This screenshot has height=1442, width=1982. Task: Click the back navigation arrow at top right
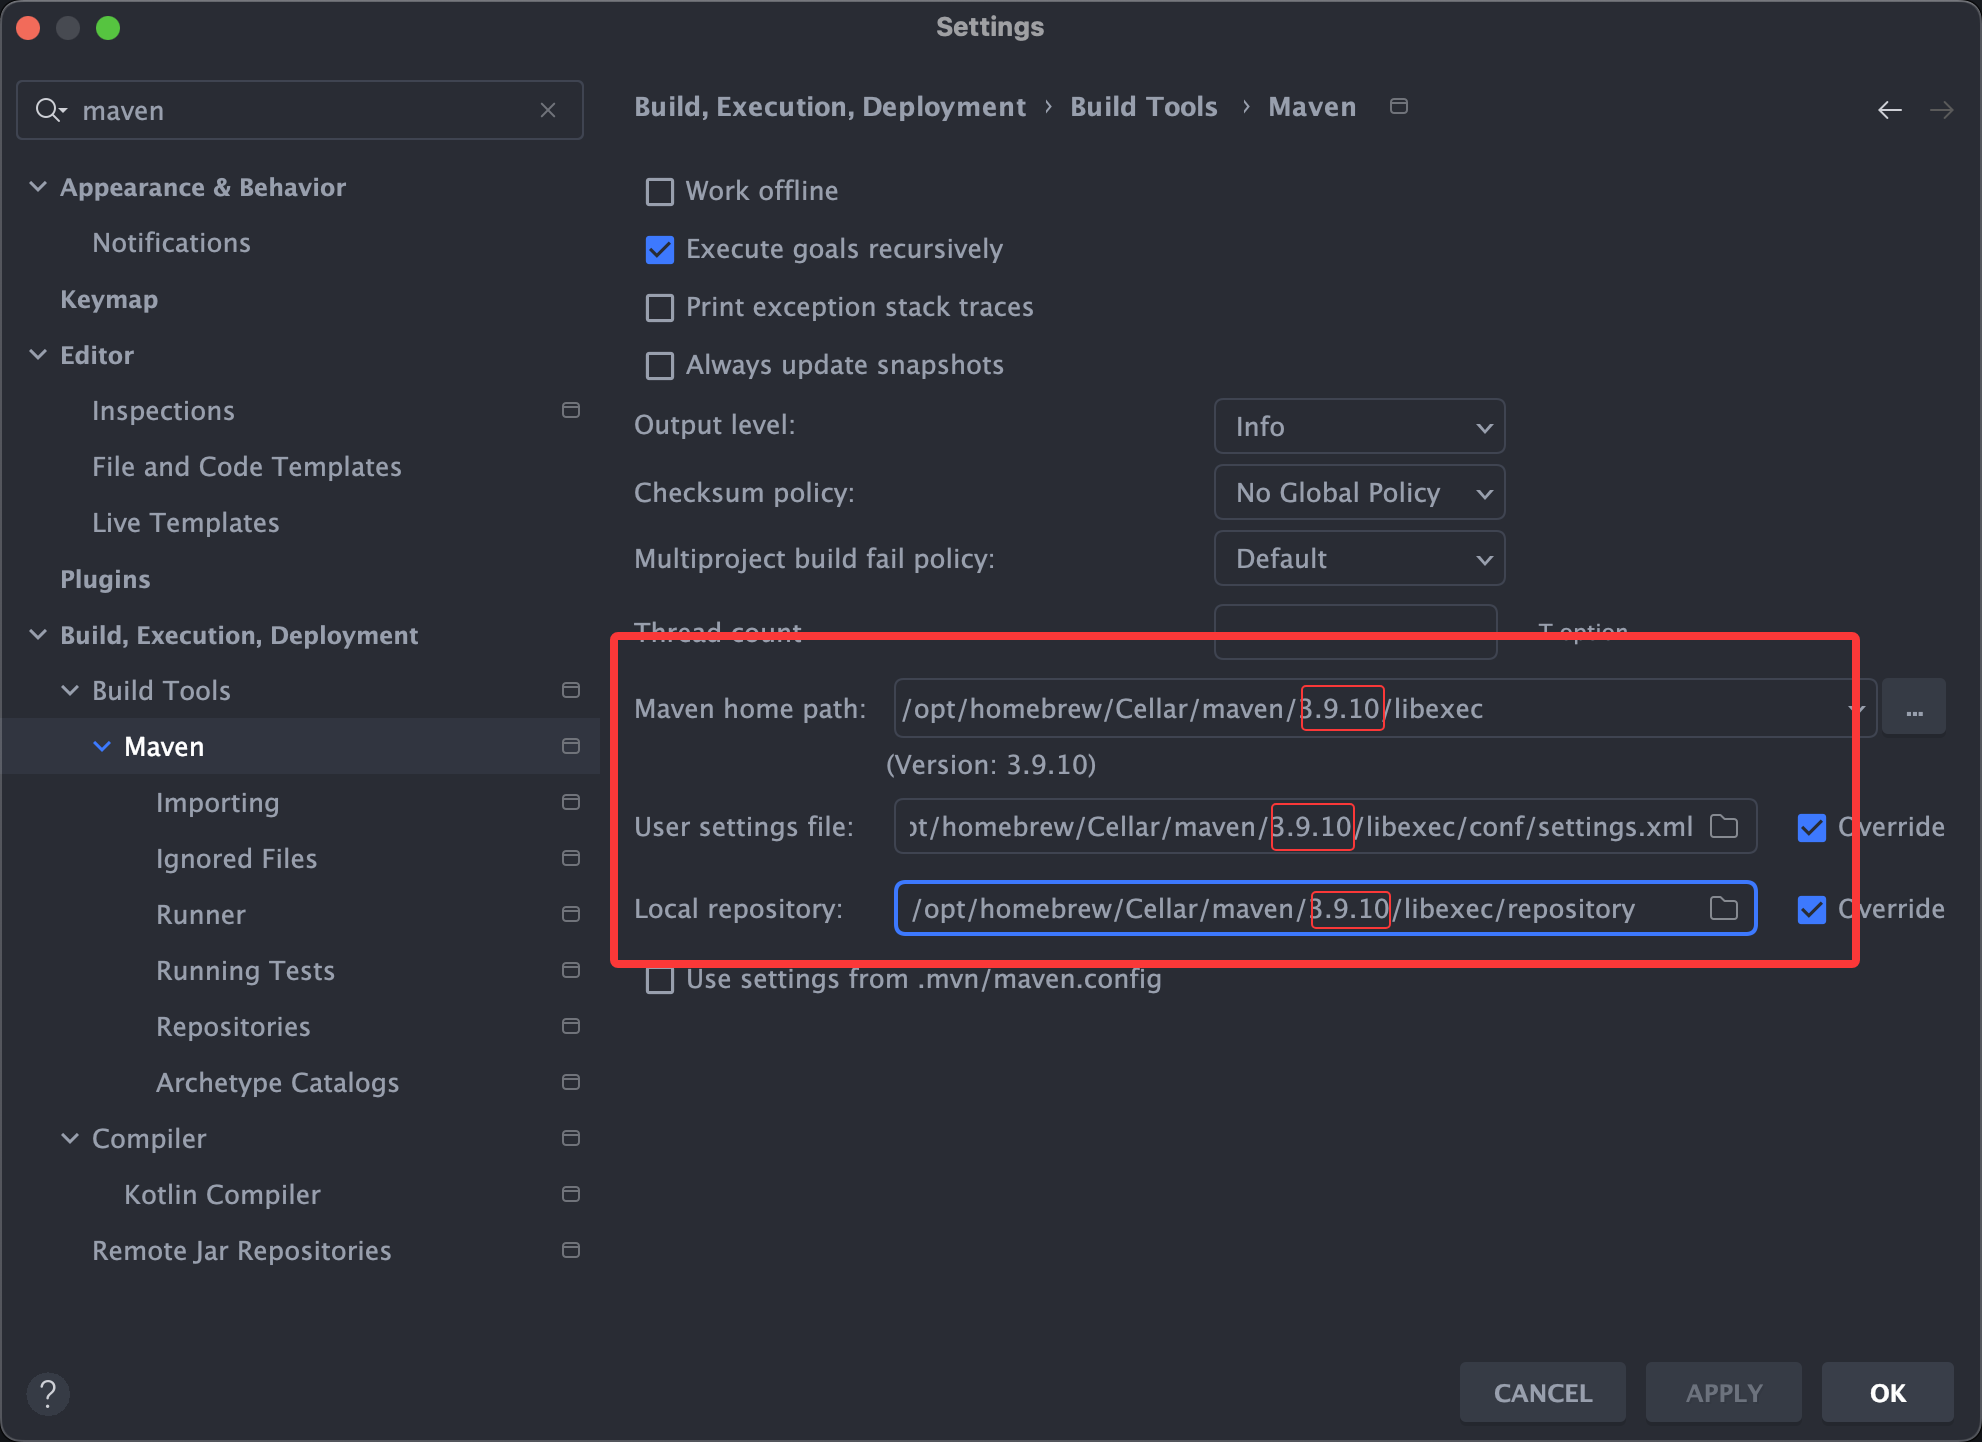tap(1890, 109)
